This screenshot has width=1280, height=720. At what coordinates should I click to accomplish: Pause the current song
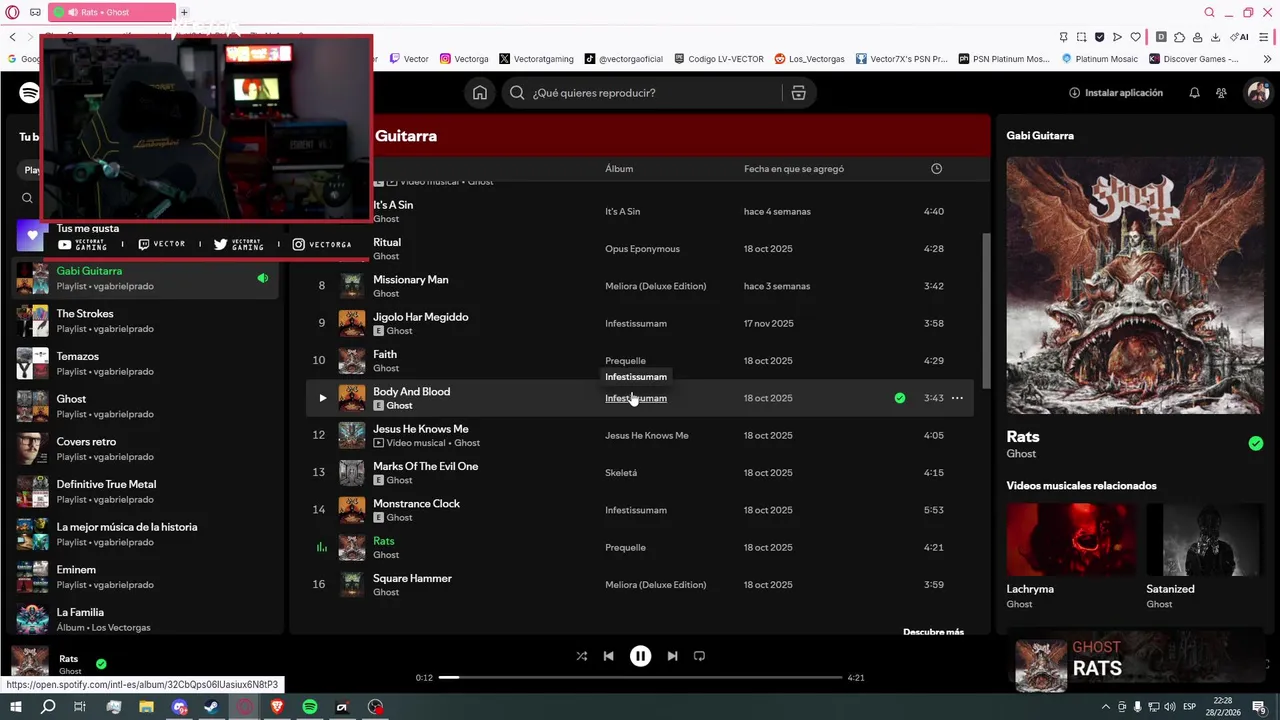click(640, 656)
